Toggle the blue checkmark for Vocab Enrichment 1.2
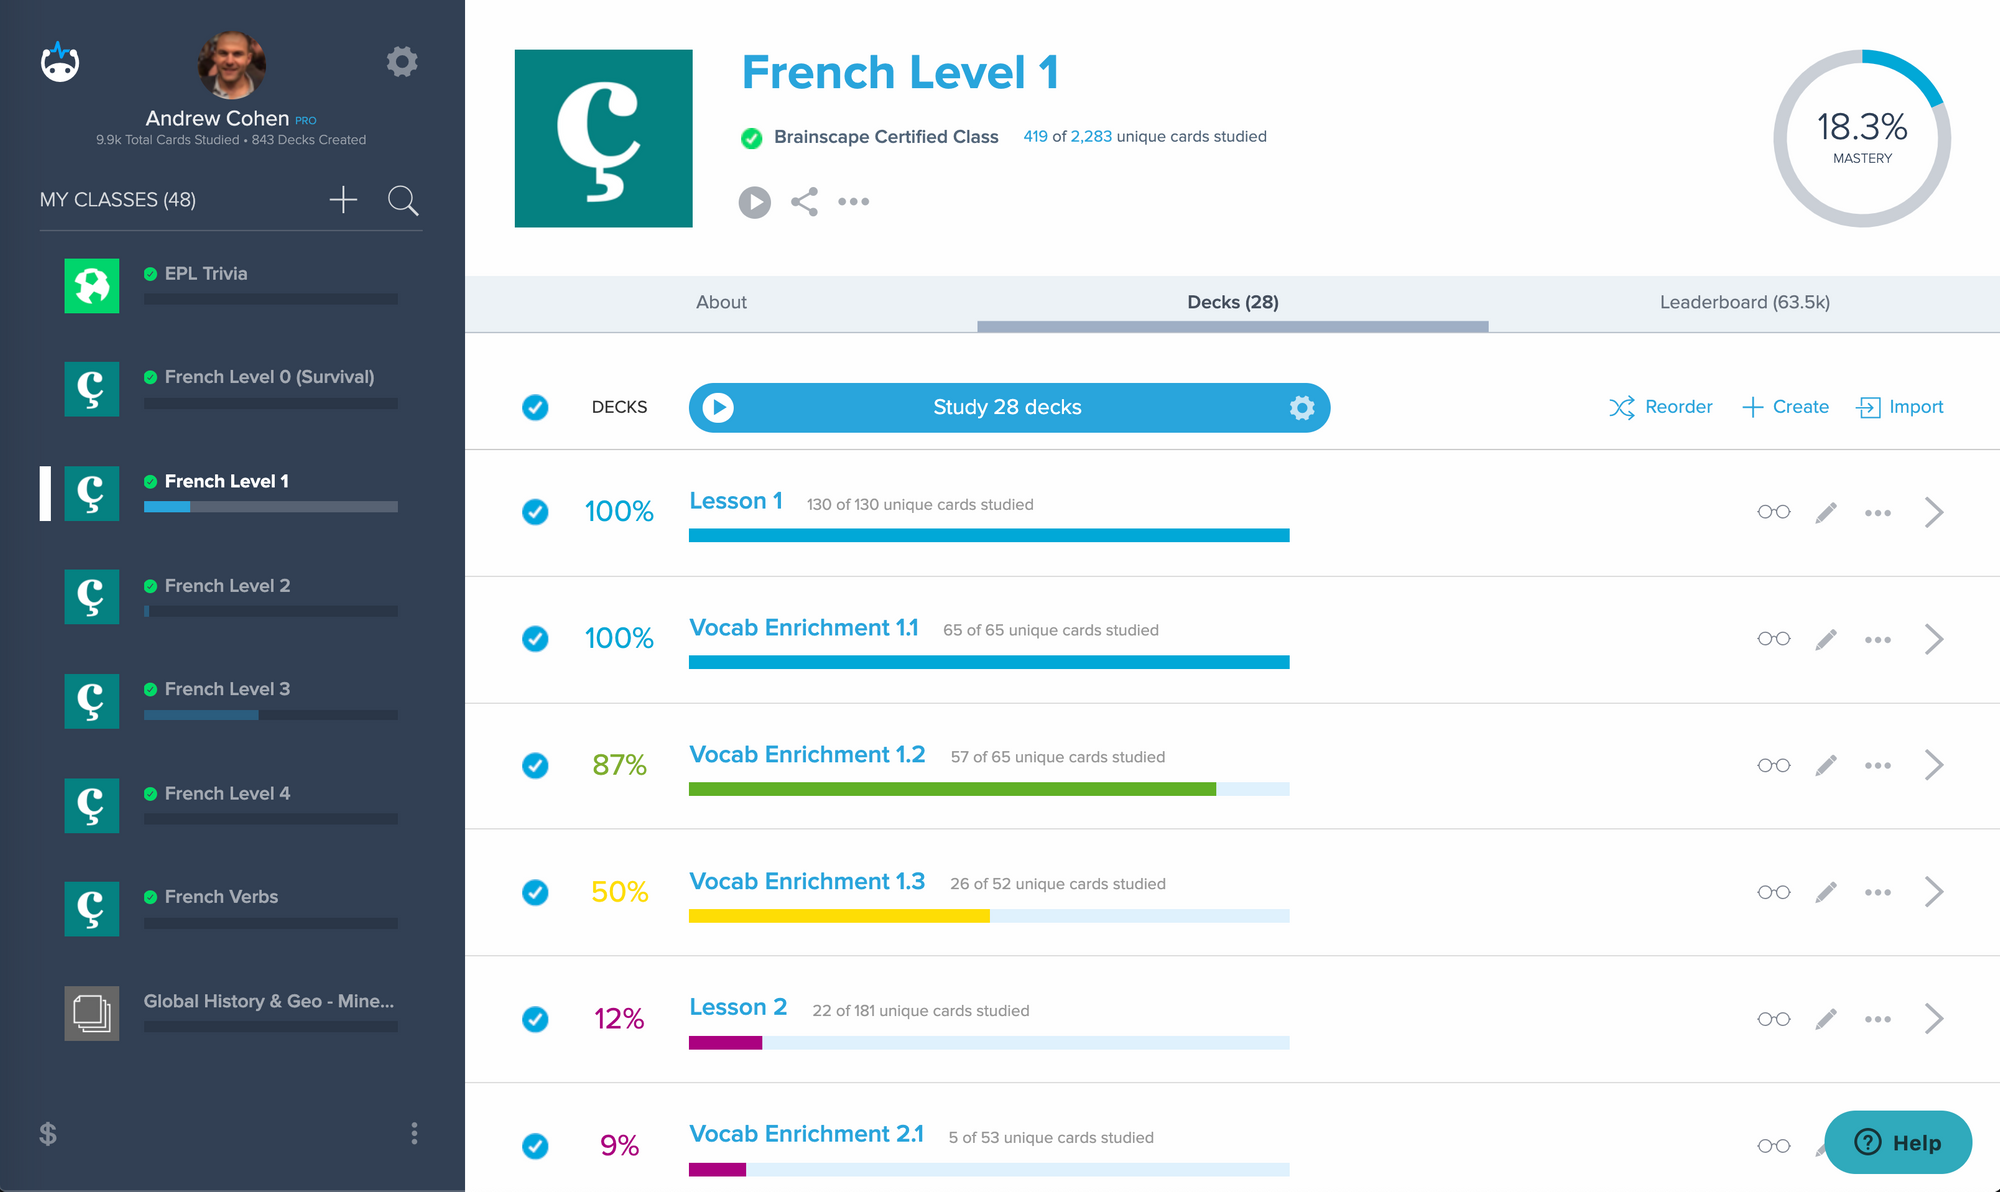 click(x=538, y=765)
